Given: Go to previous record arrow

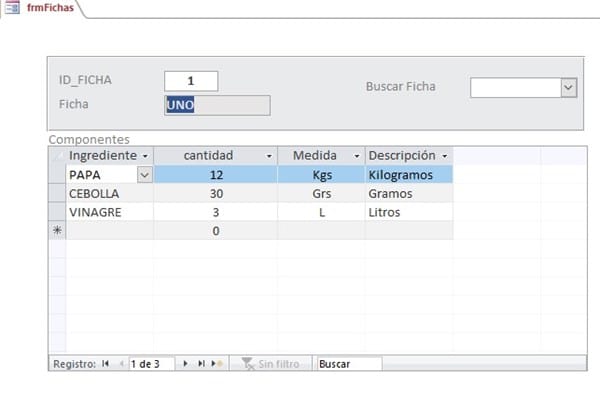Looking at the screenshot, I should 121,365.
